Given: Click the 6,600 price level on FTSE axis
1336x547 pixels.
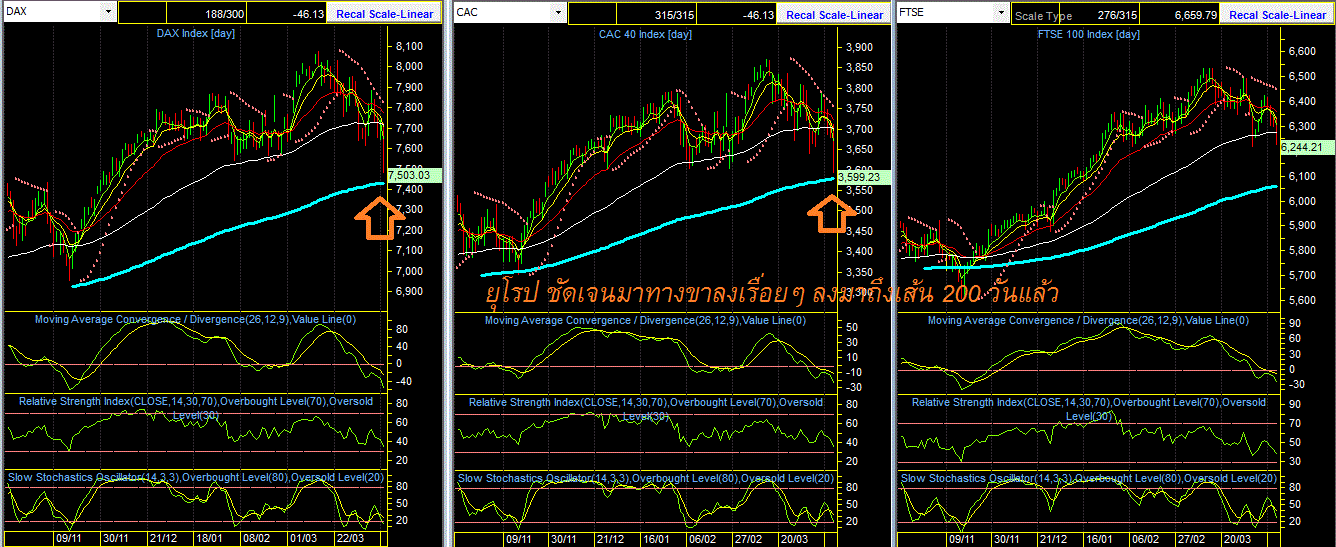Looking at the screenshot, I should click(x=1303, y=51).
